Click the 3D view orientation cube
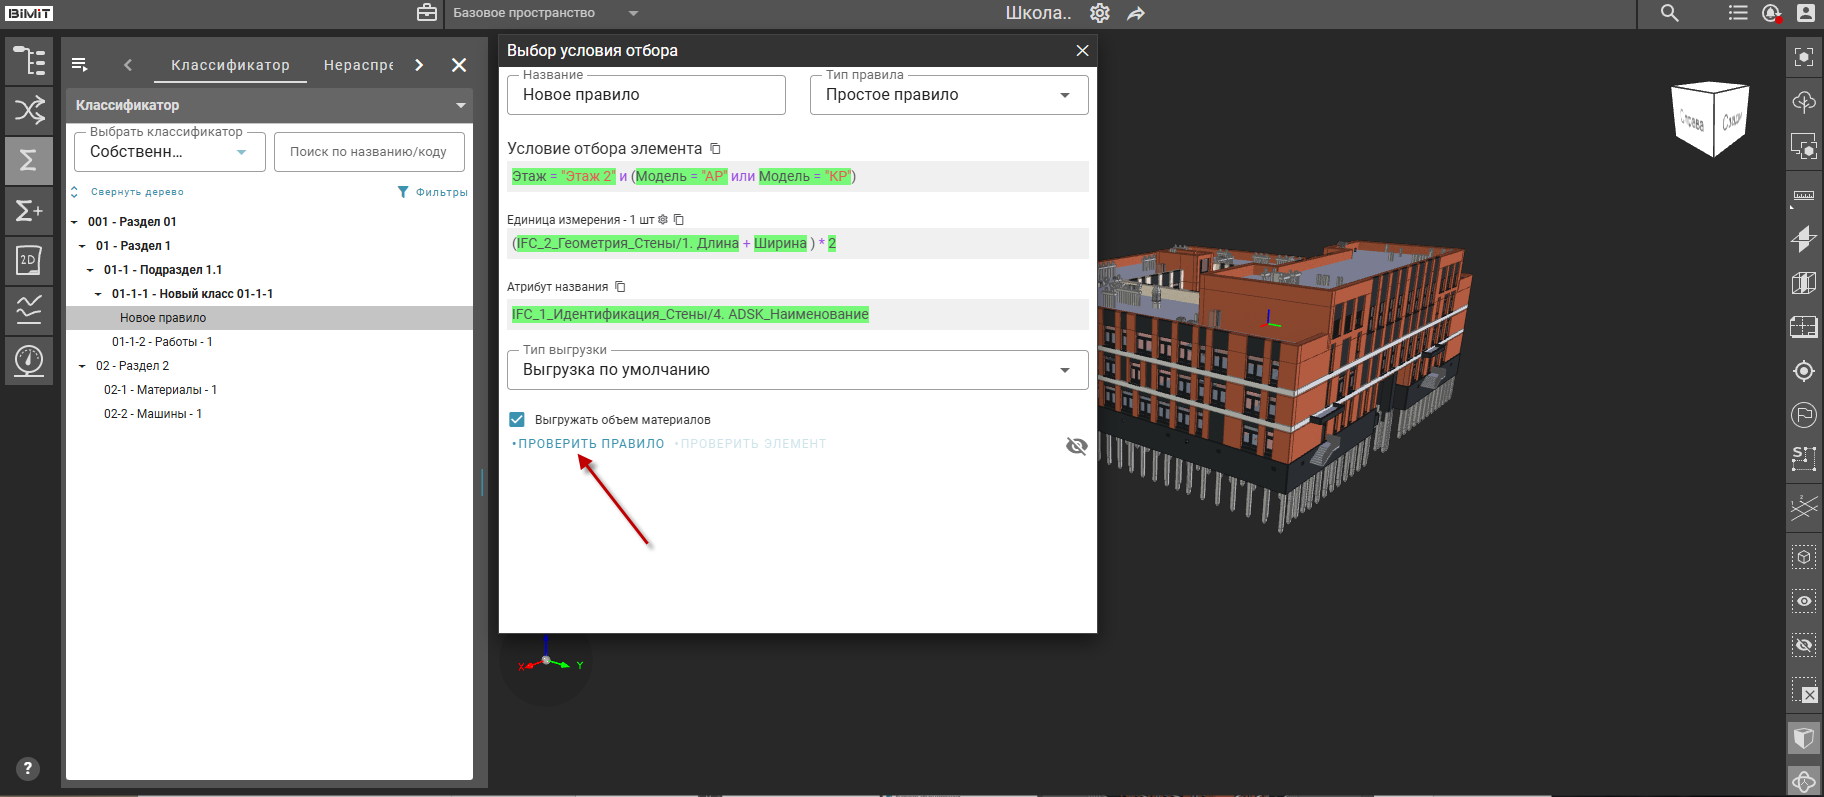 tap(1710, 119)
